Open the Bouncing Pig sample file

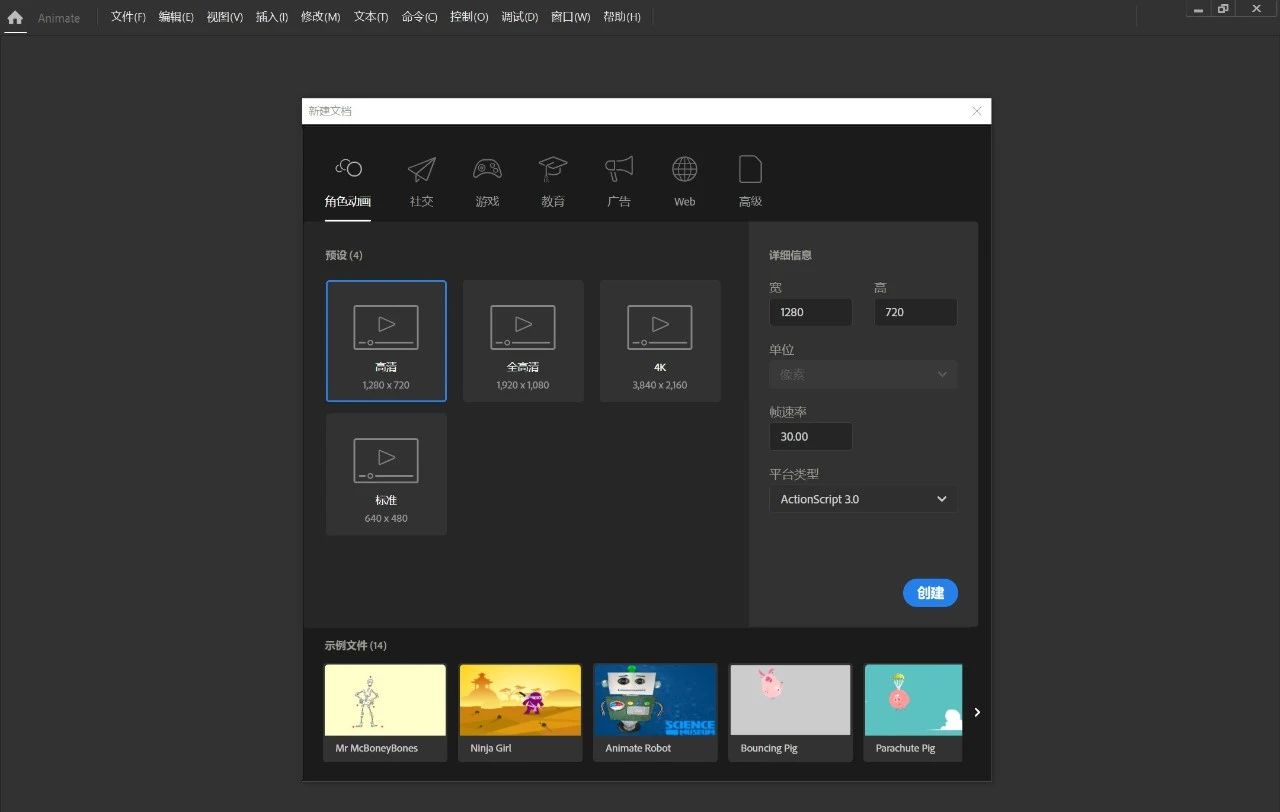pyautogui.click(x=790, y=713)
